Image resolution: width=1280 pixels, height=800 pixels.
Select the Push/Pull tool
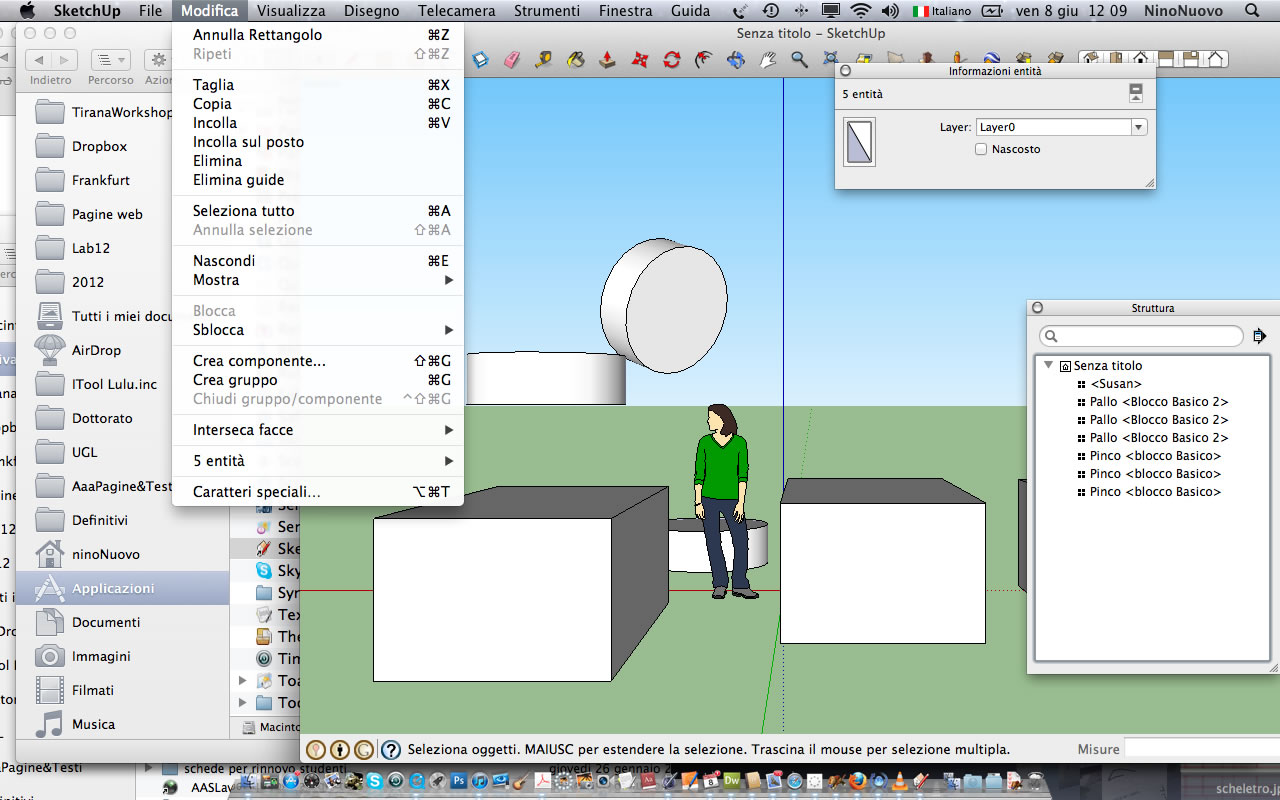tap(607, 60)
